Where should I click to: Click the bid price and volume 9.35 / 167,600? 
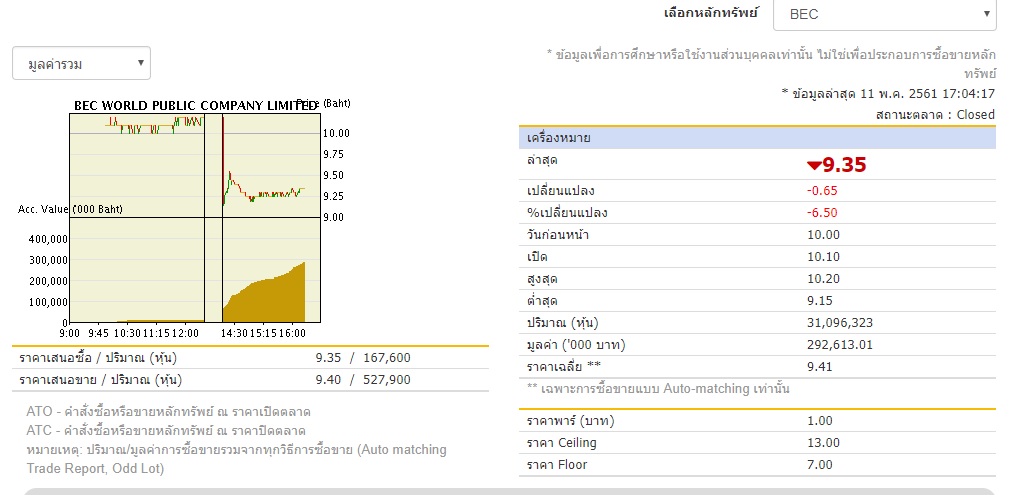click(x=363, y=358)
